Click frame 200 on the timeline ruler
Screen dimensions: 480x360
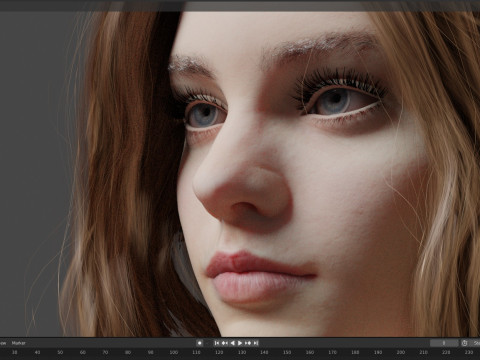[x=401, y=352]
